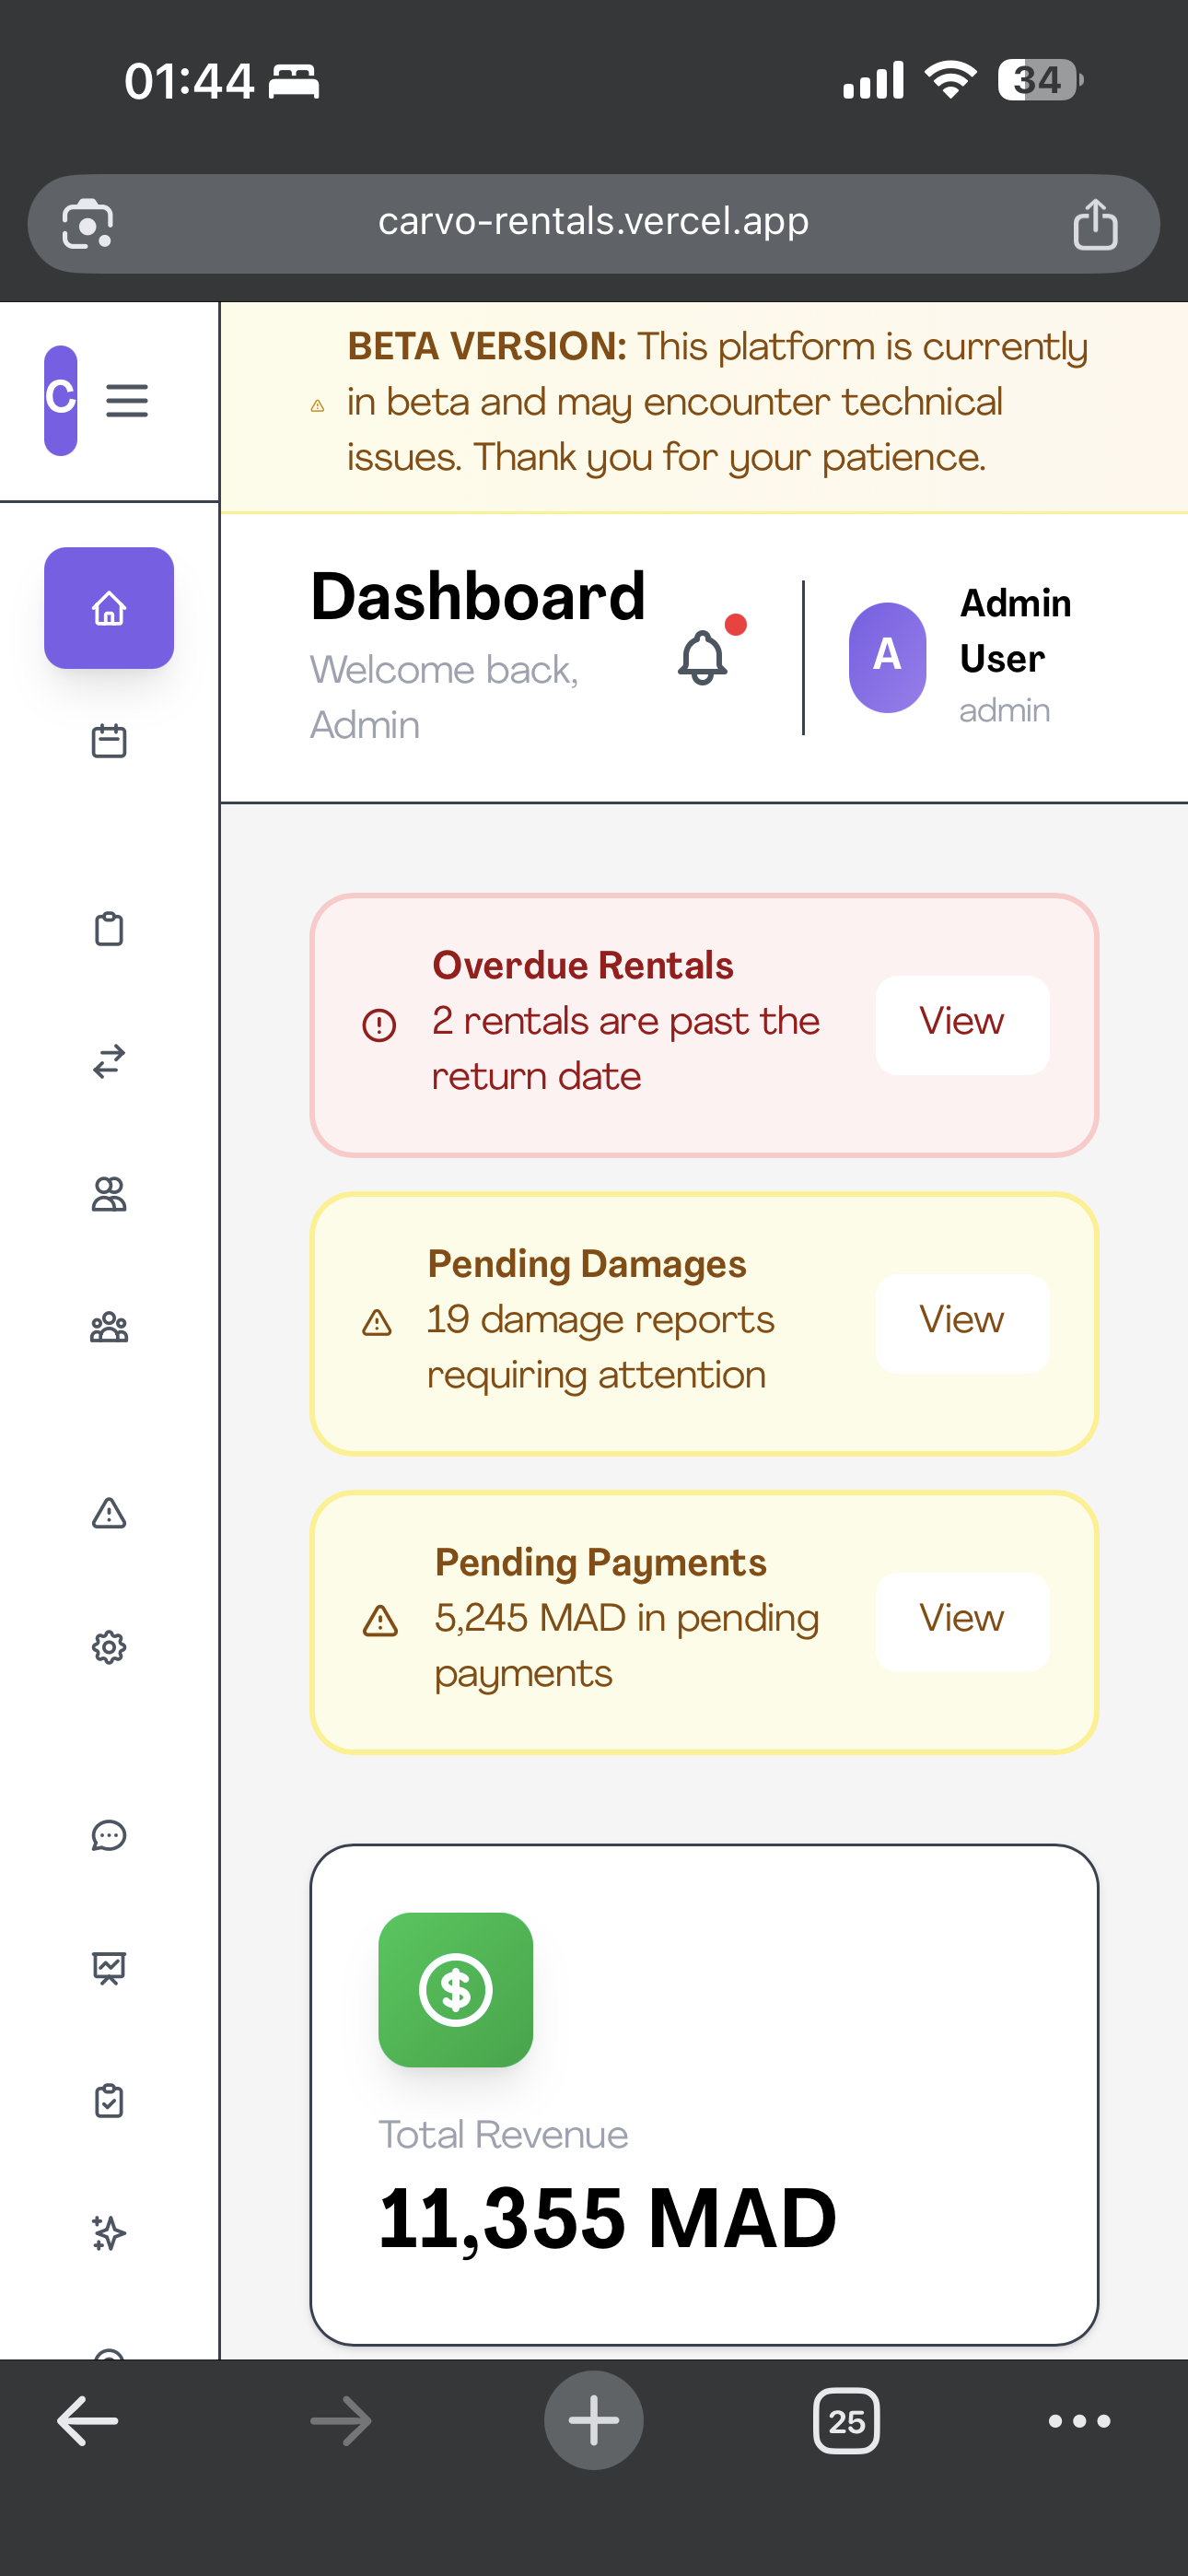Click the purple C logo avatar
1188x2576 pixels.
[x=60, y=399]
